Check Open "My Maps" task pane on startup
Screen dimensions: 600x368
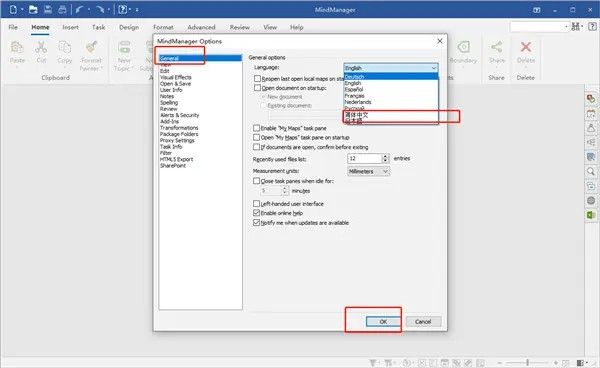pos(256,137)
